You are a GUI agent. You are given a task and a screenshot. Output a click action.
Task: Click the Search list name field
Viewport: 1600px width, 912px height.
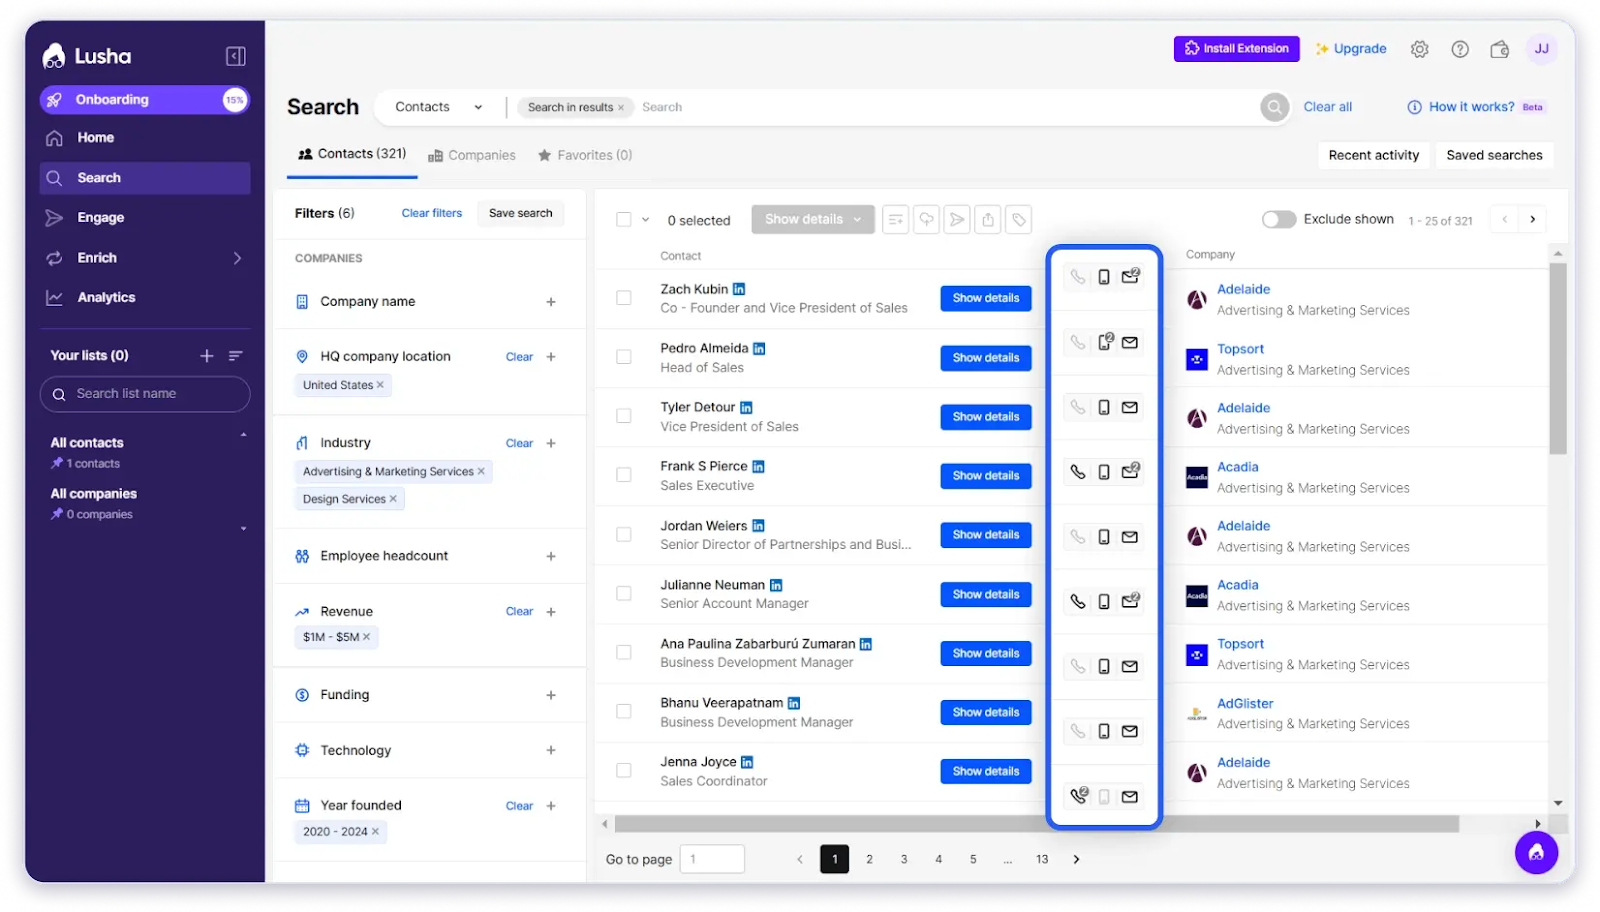[145, 394]
